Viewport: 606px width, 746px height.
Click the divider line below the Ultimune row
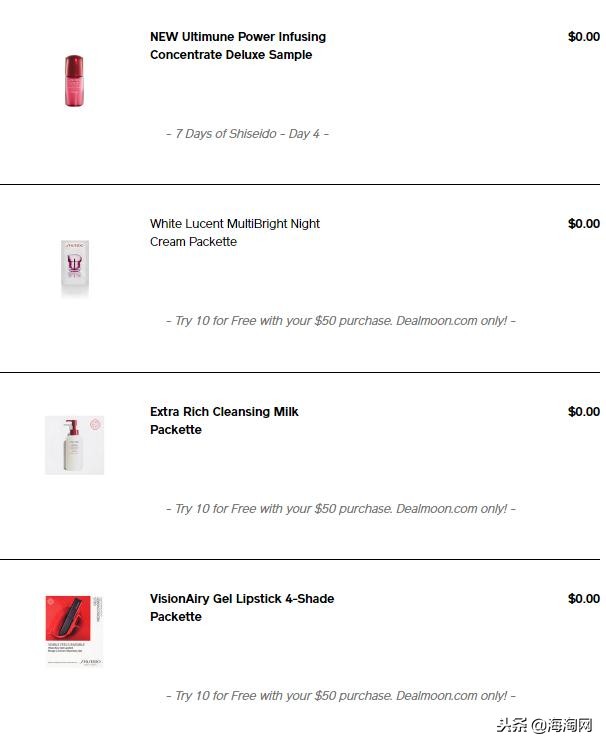click(300, 184)
